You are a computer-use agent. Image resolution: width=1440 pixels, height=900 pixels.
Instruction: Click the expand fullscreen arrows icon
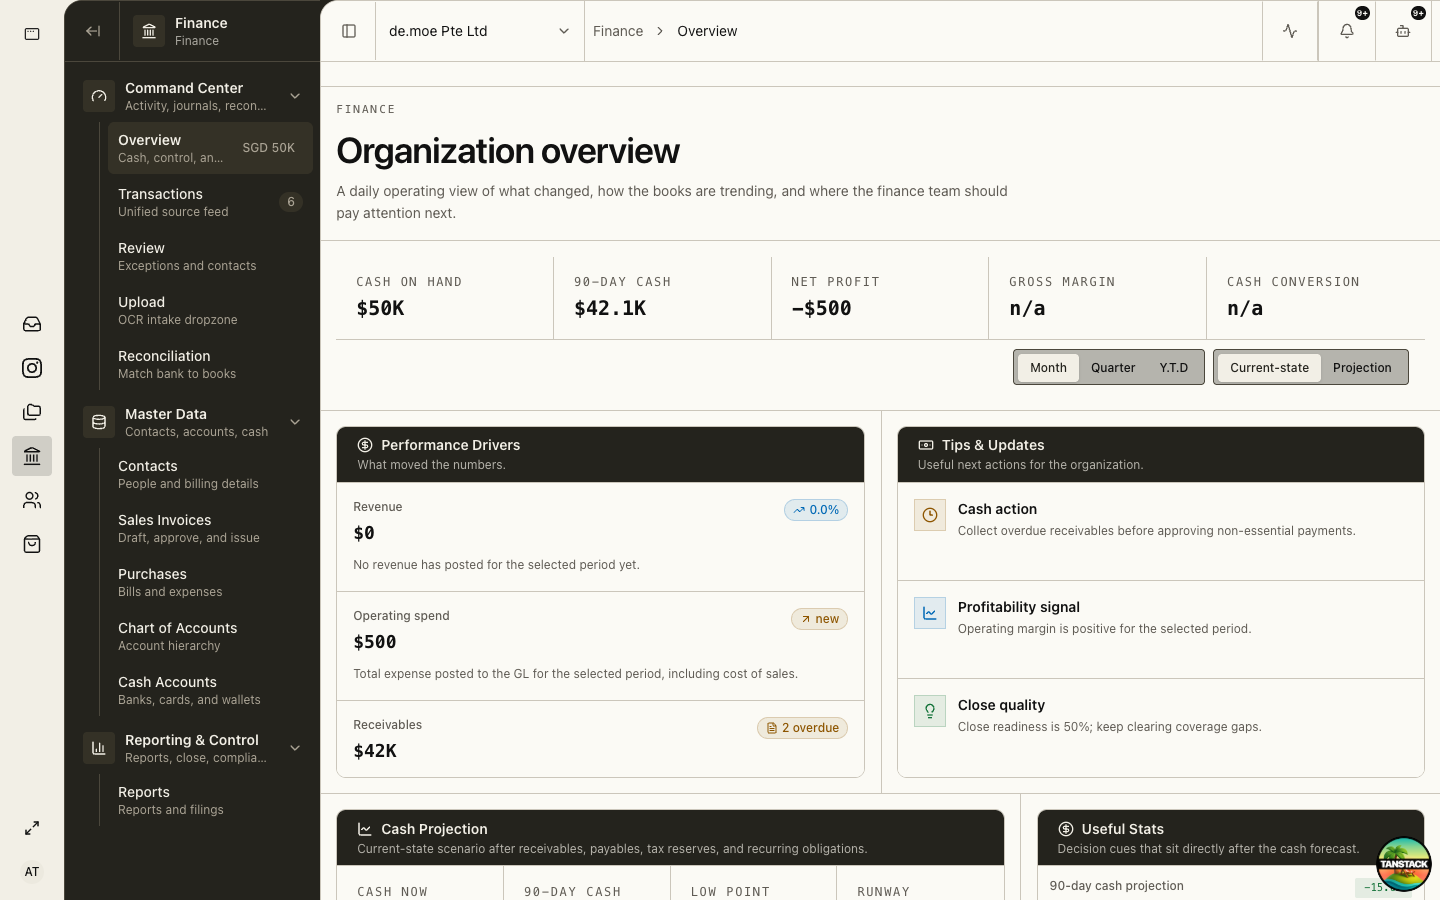pyautogui.click(x=32, y=828)
